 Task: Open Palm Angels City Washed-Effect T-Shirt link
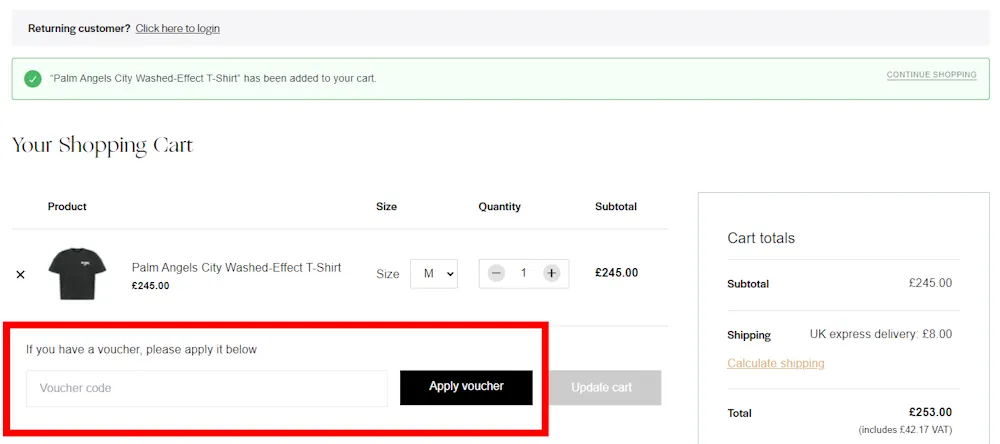[236, 267]
